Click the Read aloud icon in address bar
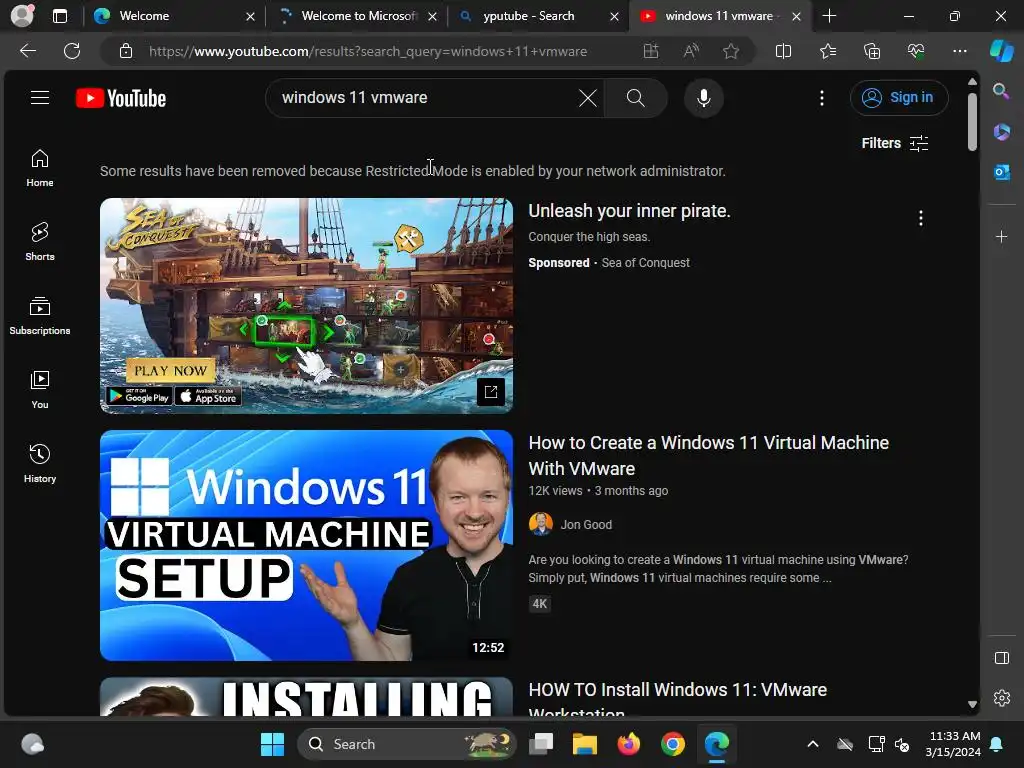Image resolution: width=1024 pixels, height=768 pixels. coord(691,51)
